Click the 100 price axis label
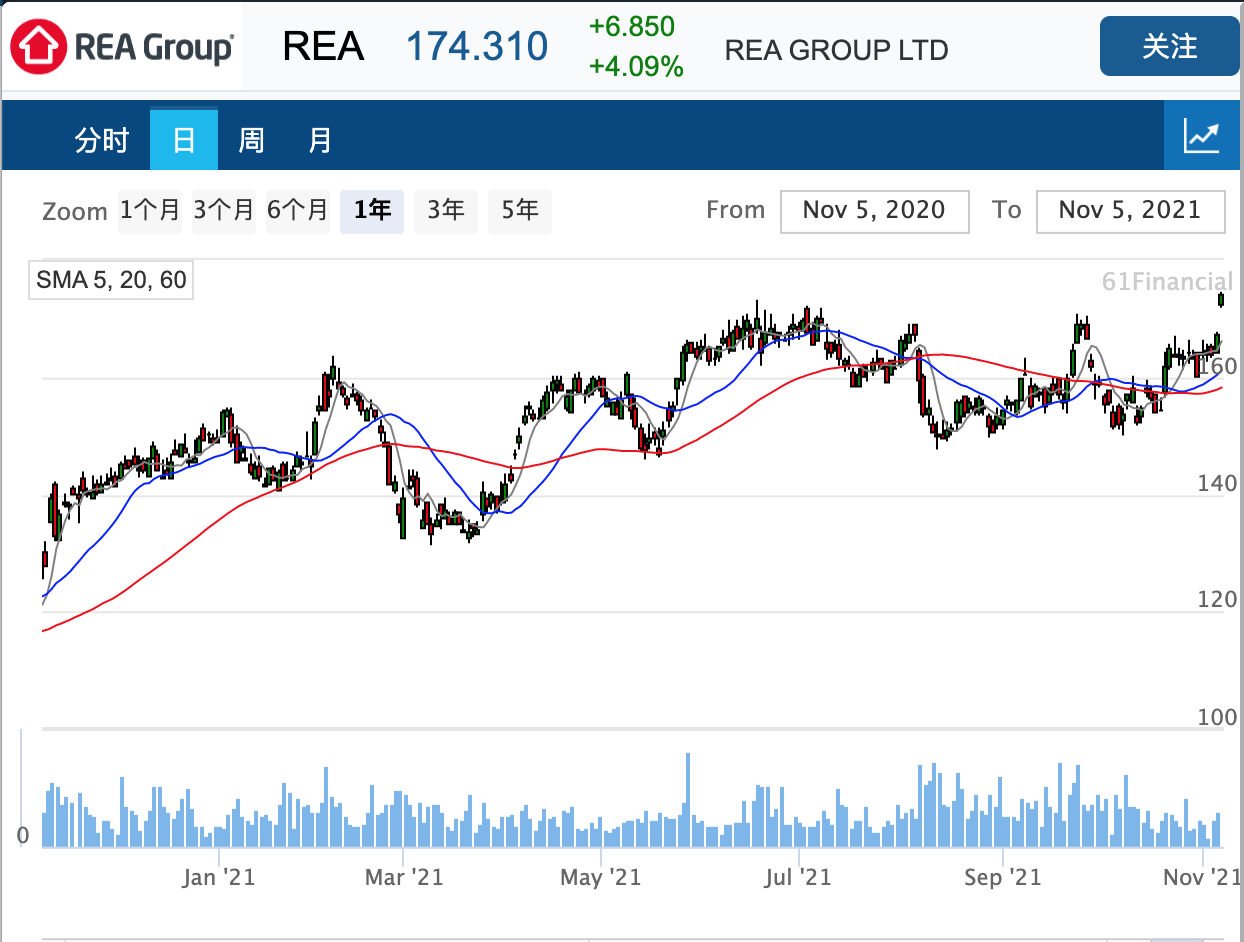 1218,717
